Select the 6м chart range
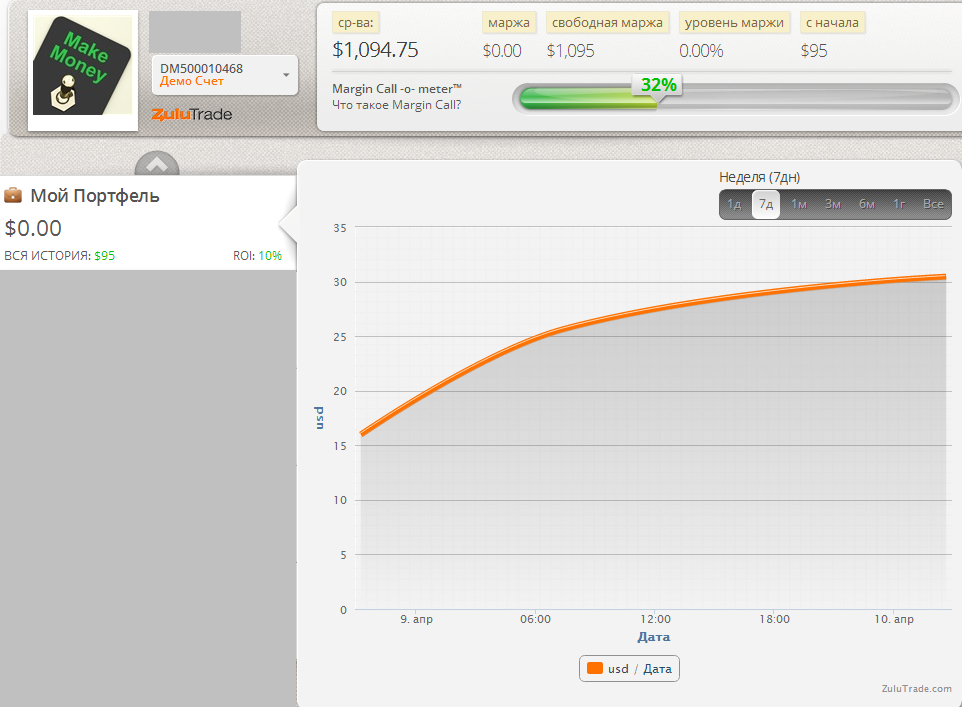The image size is (962, 707). pyautogui.click(x=866, y=204)
